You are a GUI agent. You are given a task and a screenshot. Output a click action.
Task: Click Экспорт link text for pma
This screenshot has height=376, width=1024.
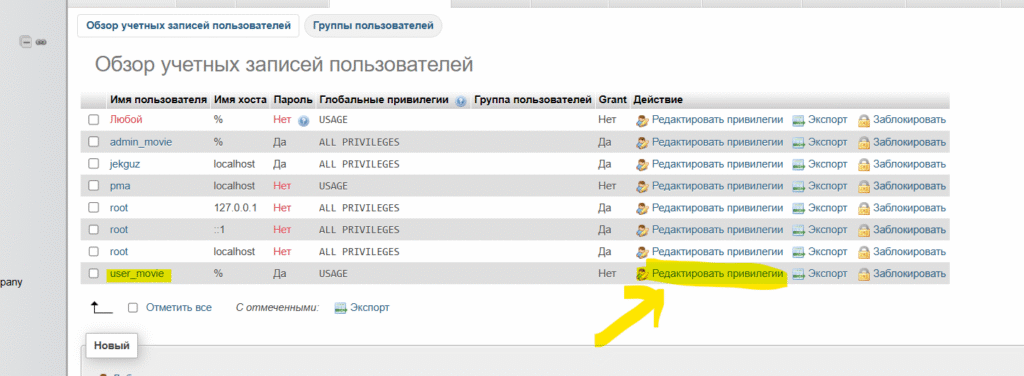tap(827, 186)
